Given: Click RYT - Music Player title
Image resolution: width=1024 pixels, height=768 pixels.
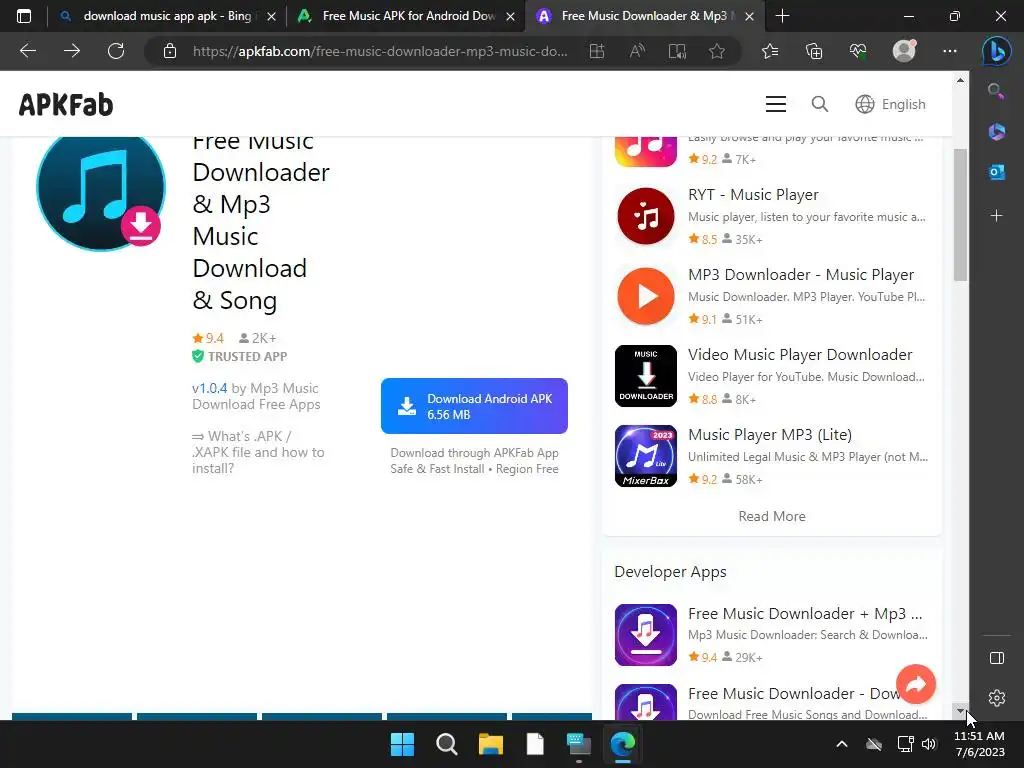Looking at the screenshot, I should coord(753,195).
